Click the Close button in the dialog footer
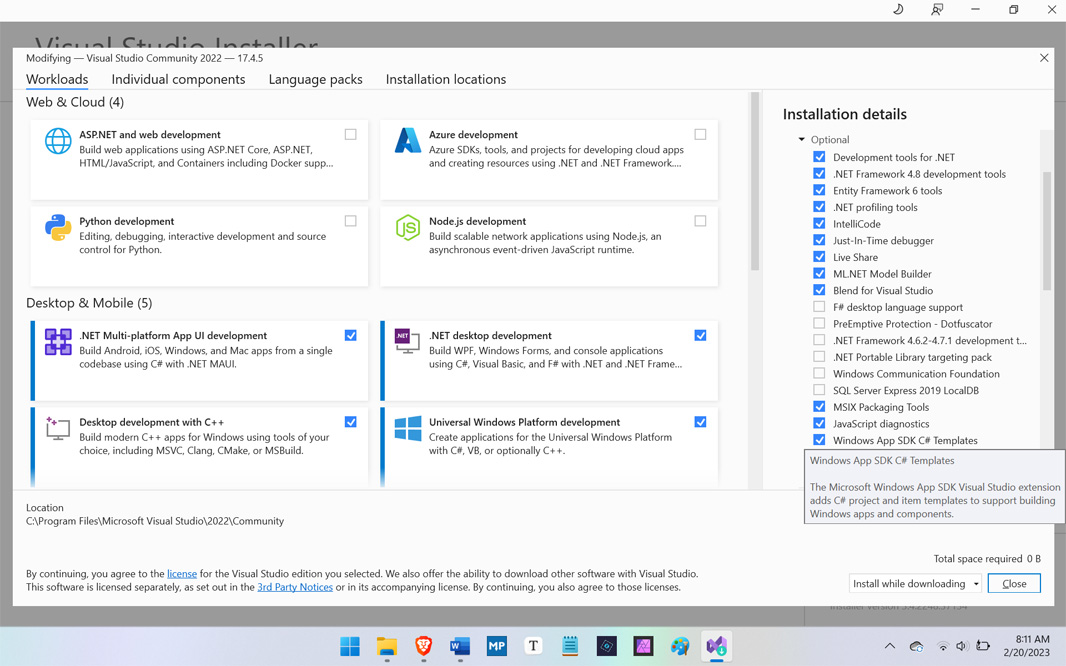The width and height of the screenshot is (1066, 666). coord(1013,584)
